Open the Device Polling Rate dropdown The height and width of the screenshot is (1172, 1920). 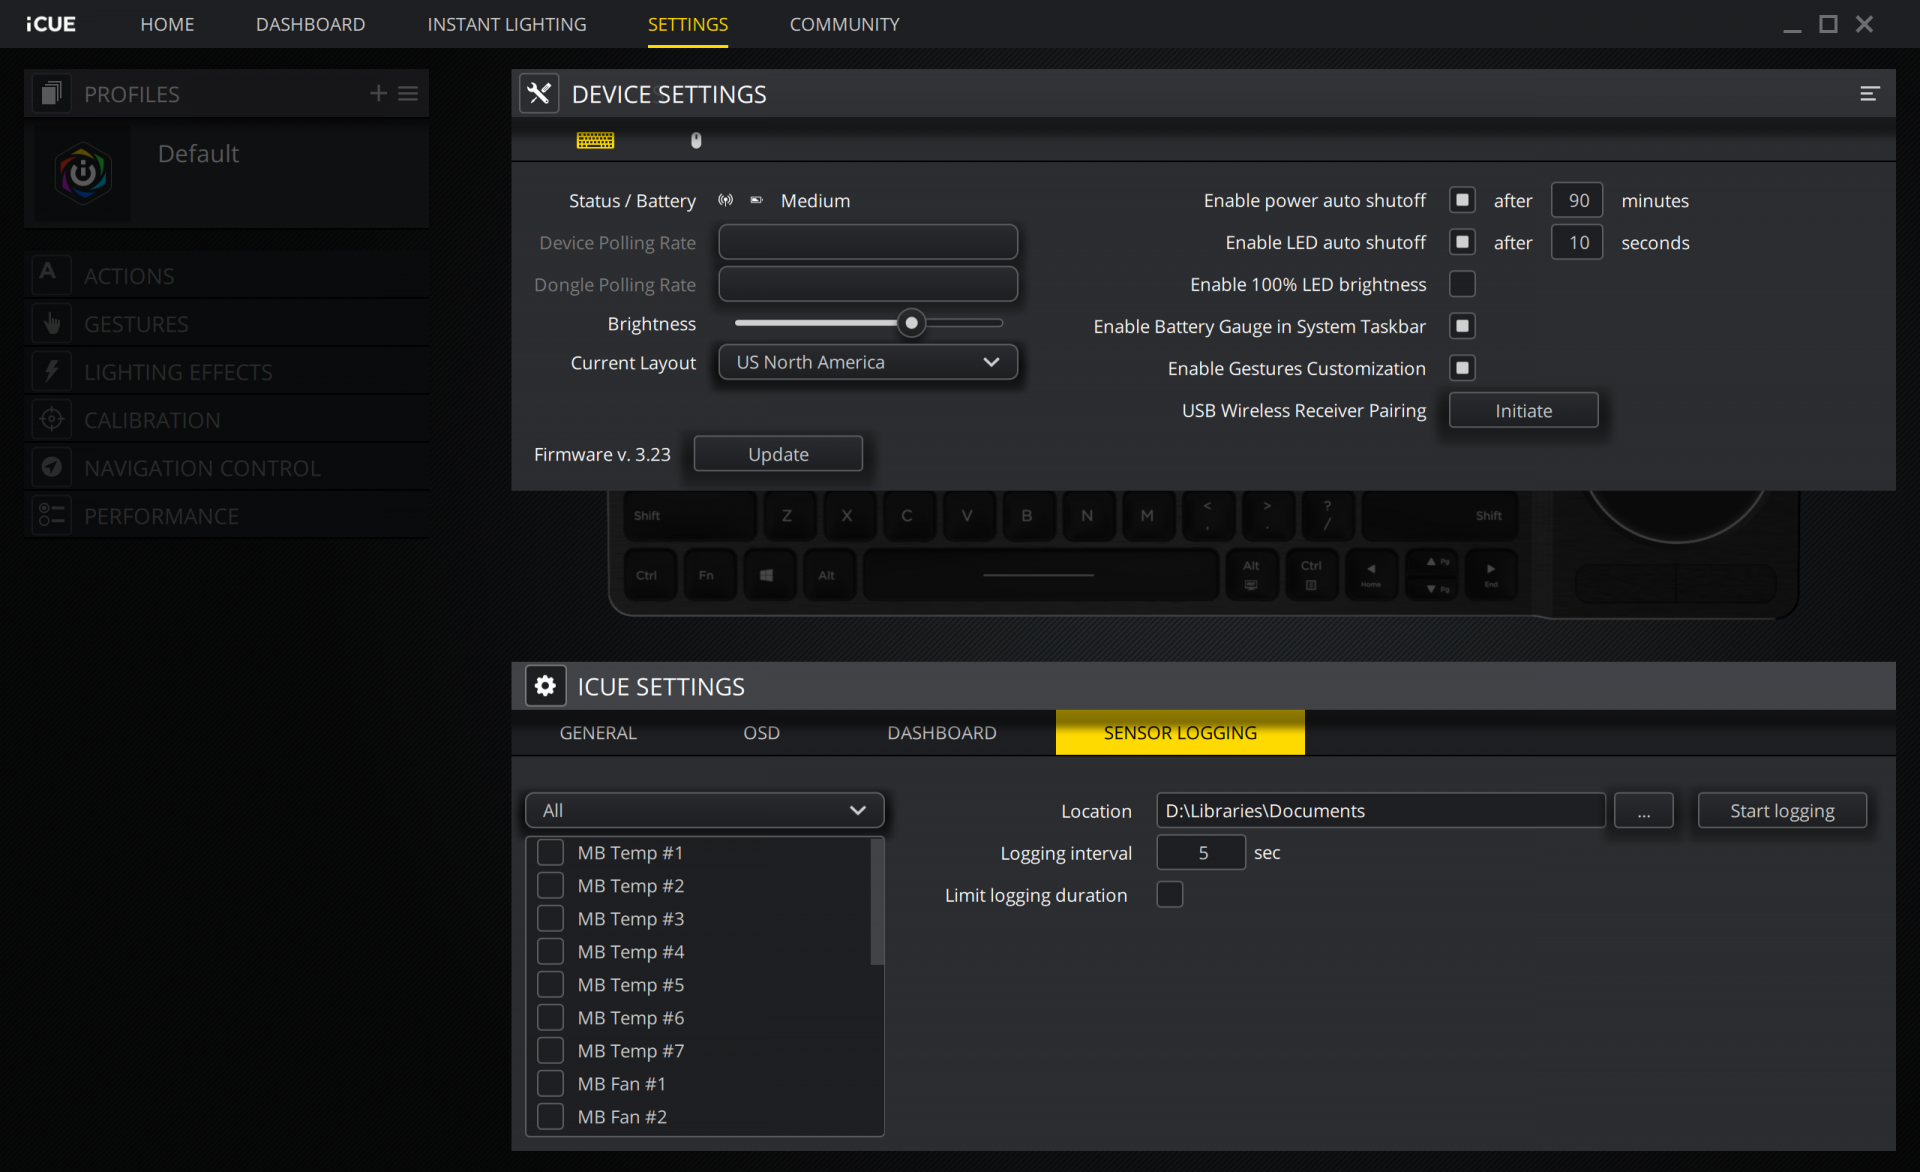(867, 242)
